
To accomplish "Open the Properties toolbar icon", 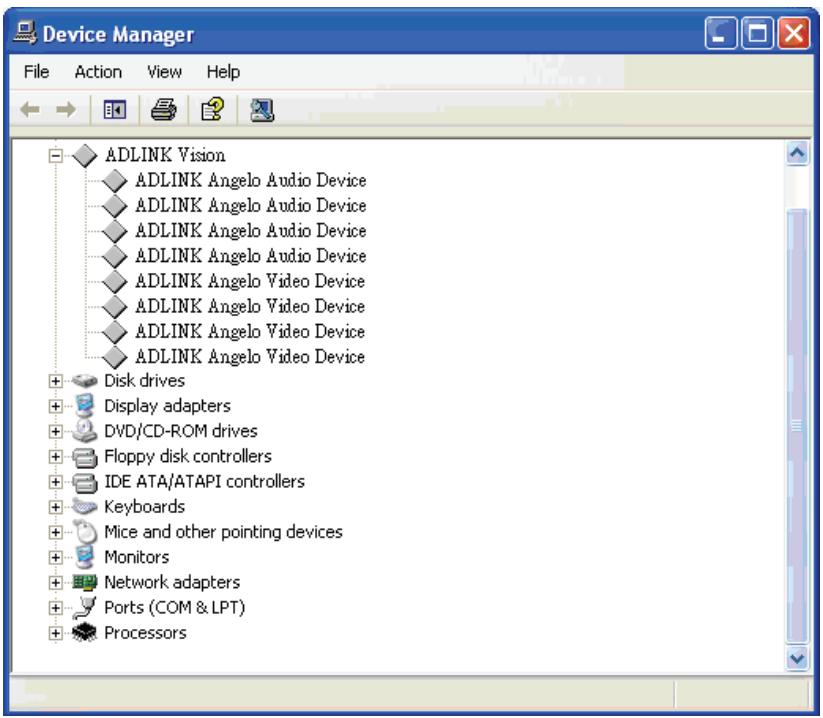I will pos(213,110).
